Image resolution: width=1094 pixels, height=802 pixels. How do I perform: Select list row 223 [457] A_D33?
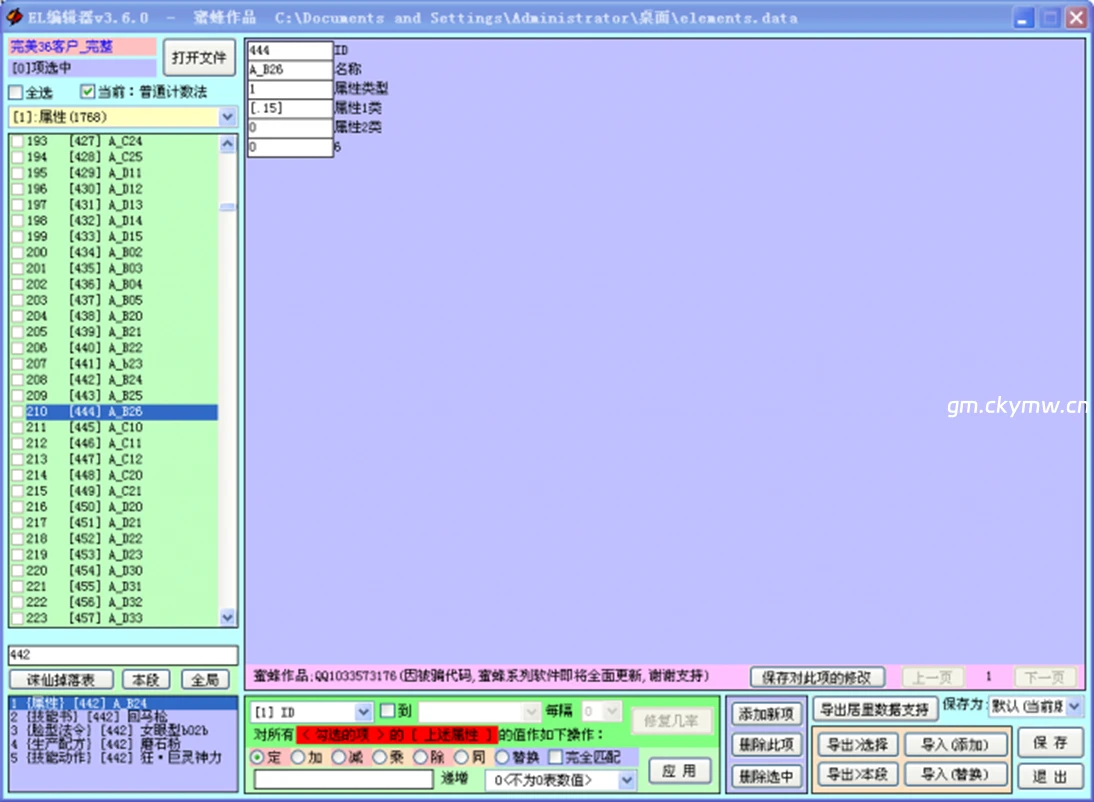[114, 618]
